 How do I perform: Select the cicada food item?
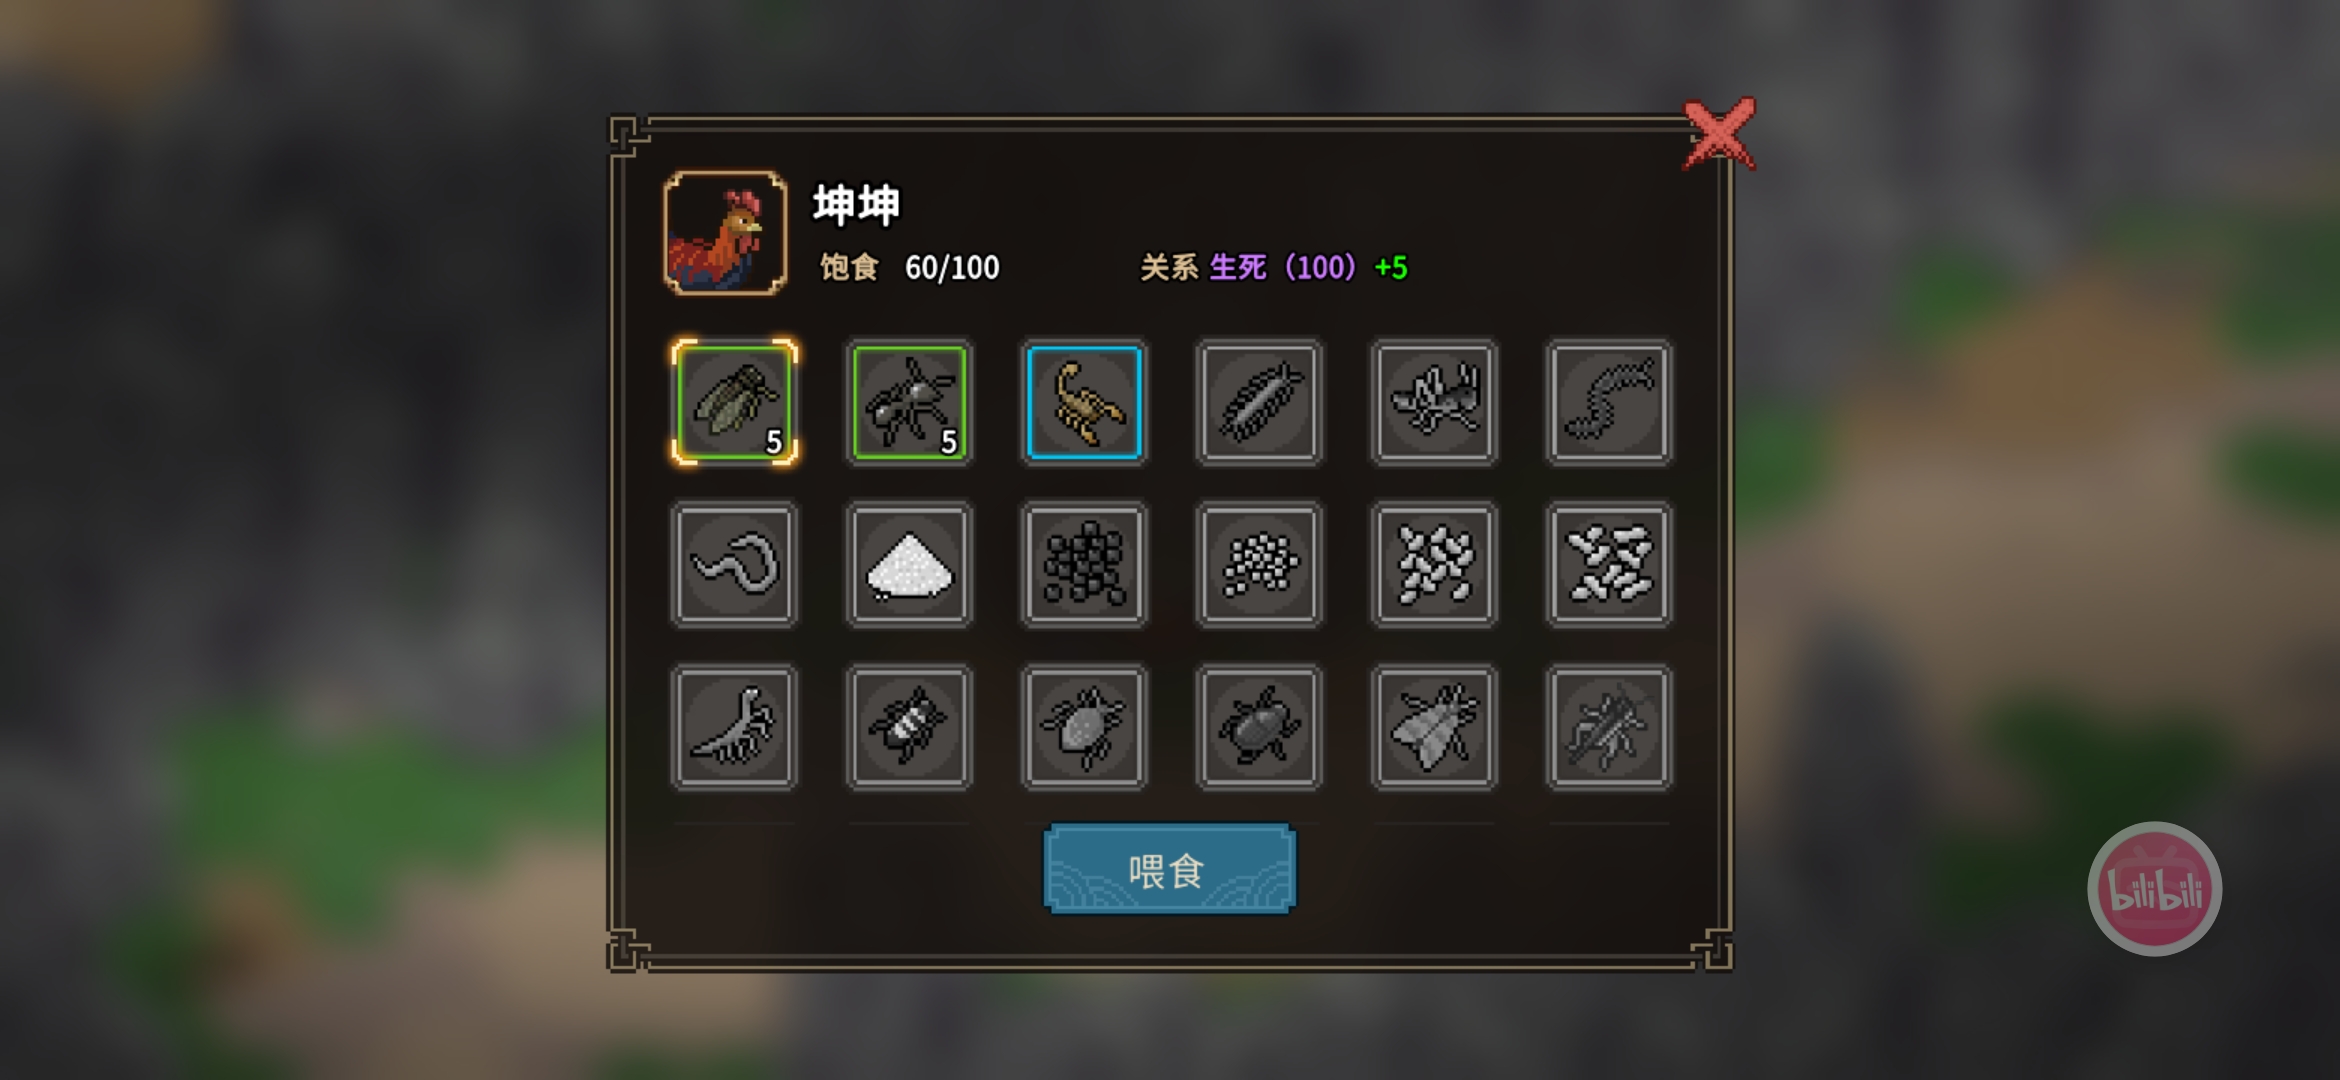(735, 402)
